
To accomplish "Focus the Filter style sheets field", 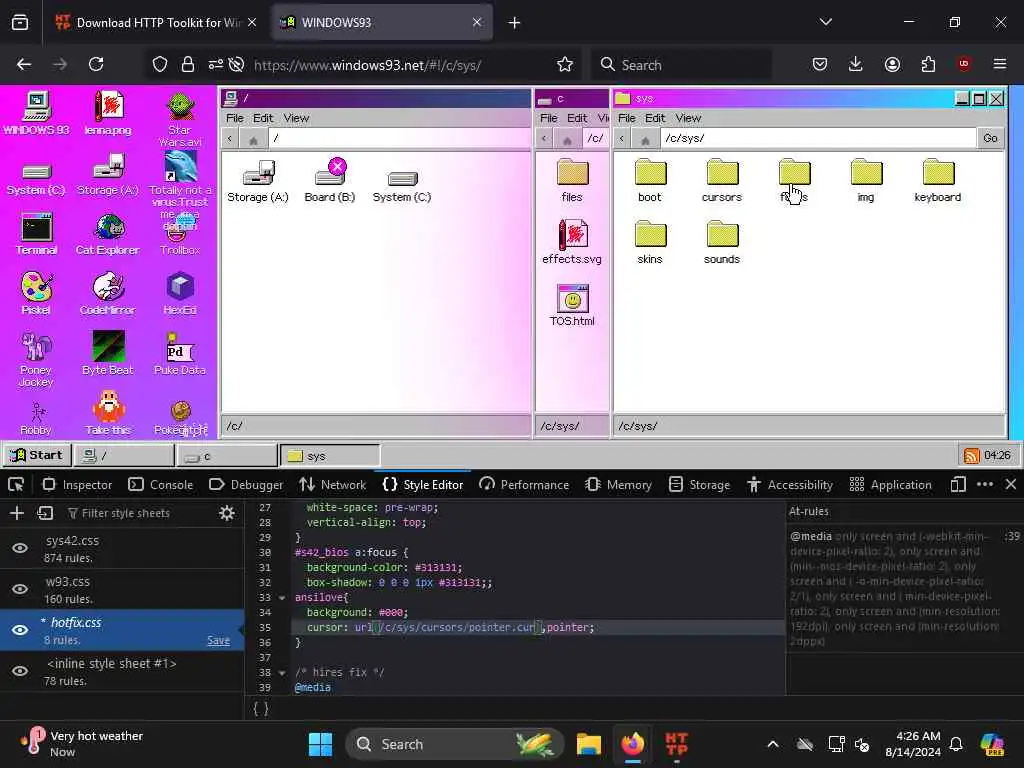I will pos(136,513).
